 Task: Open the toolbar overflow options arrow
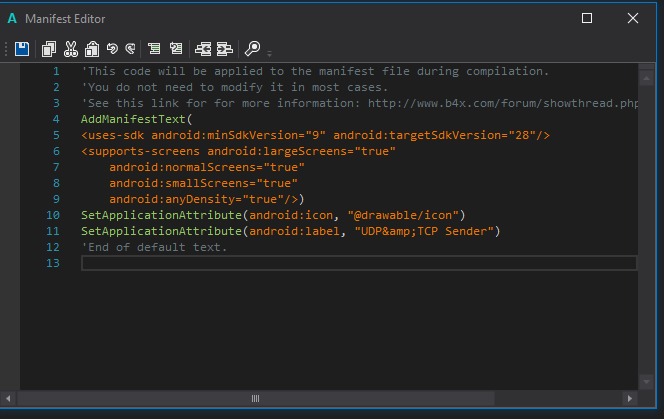(x=269, y=54)
